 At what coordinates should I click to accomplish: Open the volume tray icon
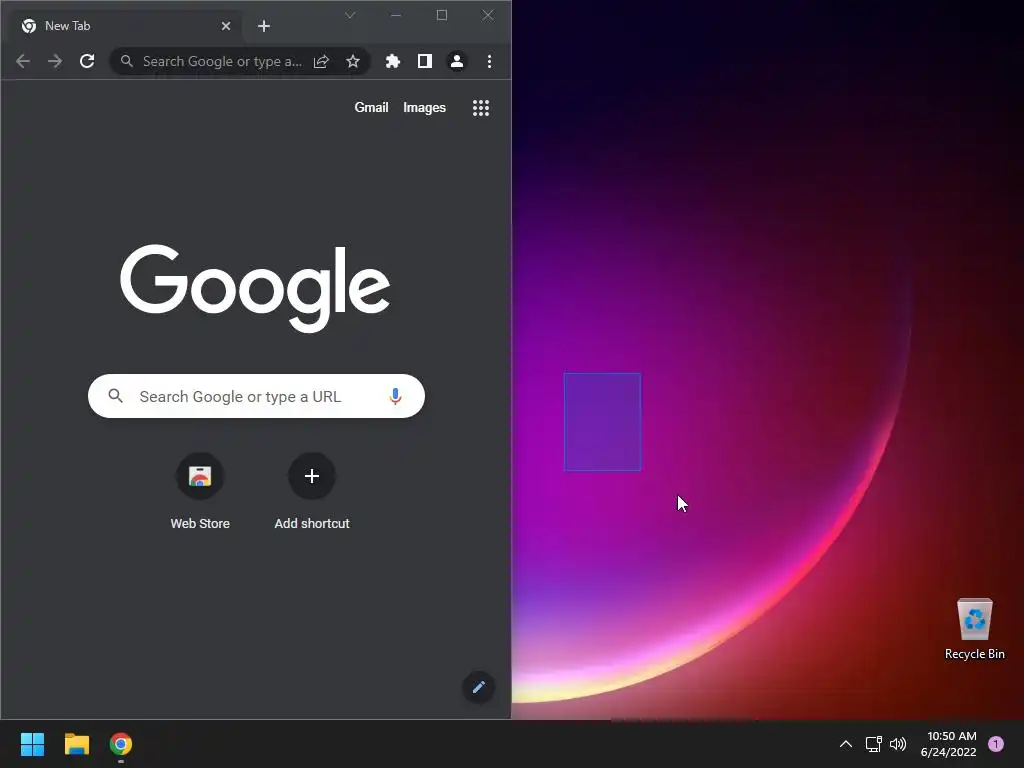898,744
